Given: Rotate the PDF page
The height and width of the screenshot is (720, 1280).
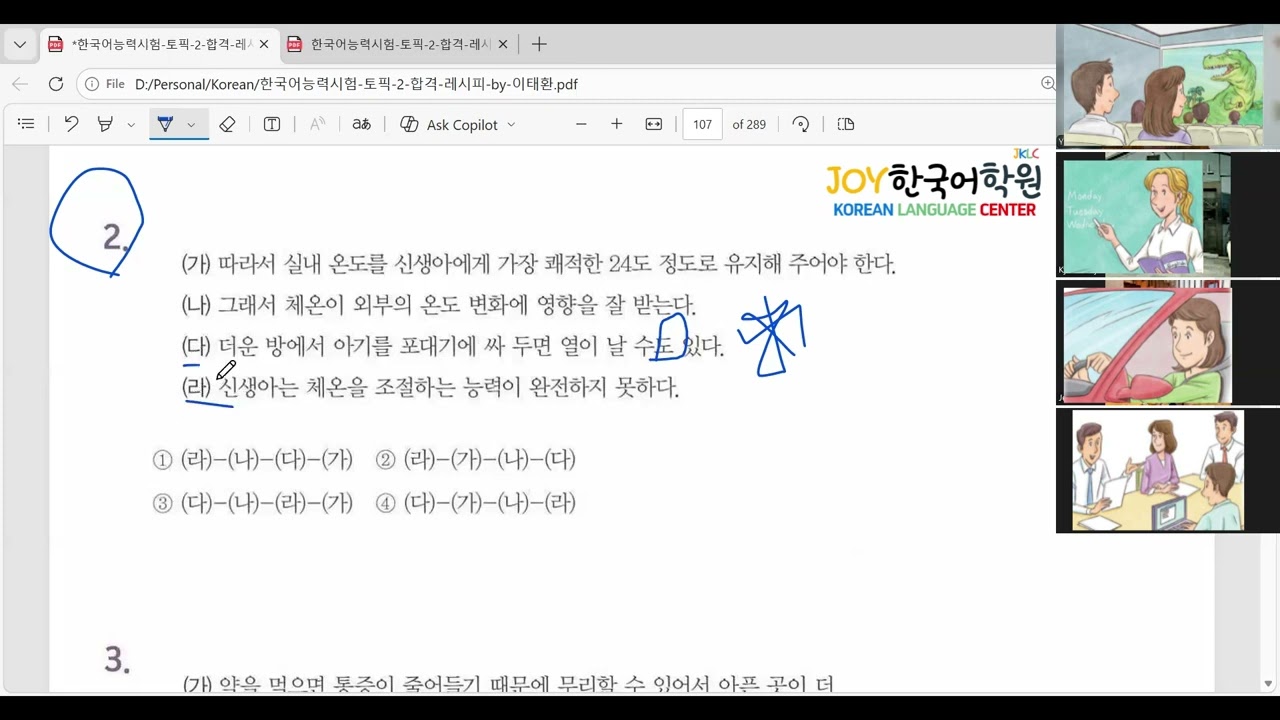Looking at the screenshot, I should pyautogui.click(x=800, y=124).
